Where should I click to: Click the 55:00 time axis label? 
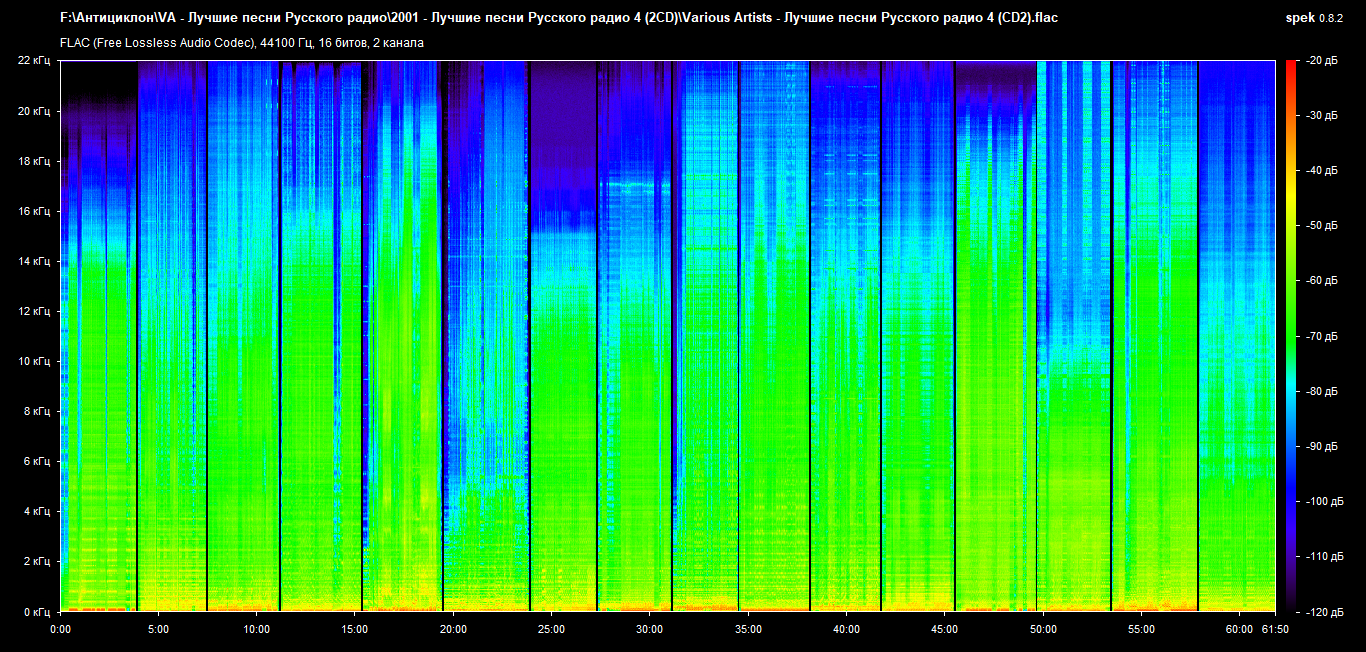1141,629
